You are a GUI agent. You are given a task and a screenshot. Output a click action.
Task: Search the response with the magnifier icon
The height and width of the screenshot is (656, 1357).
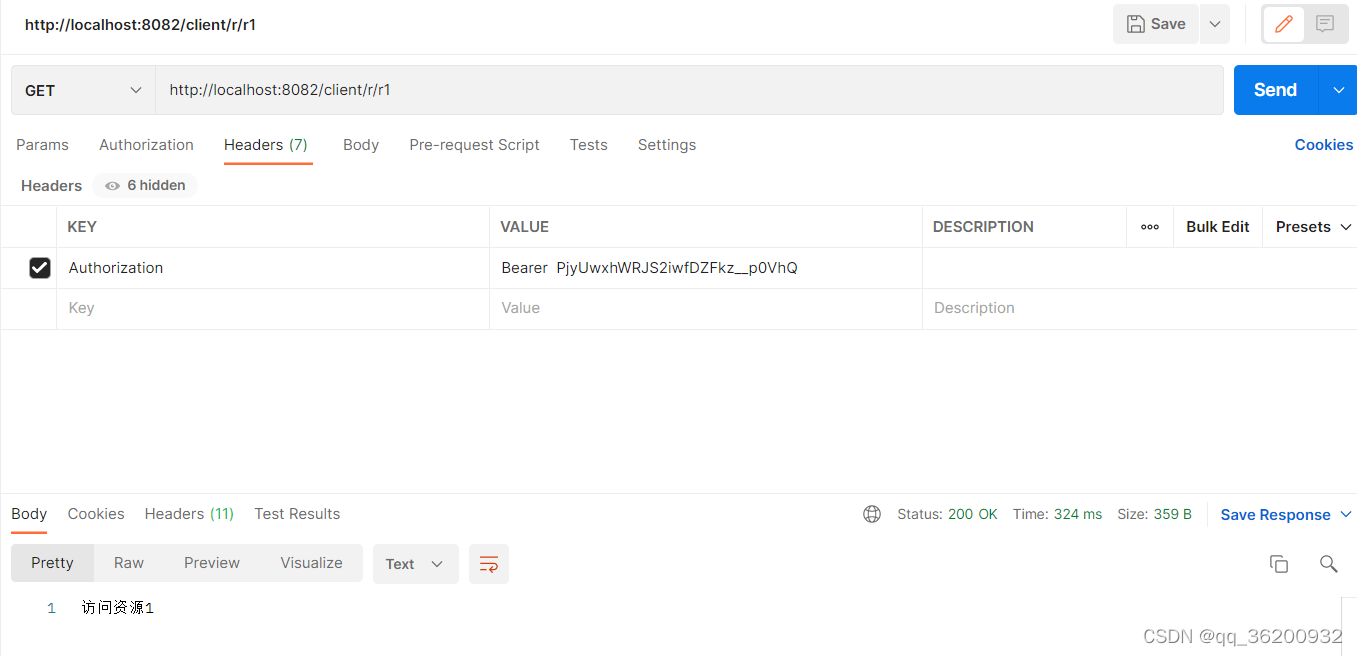(1328, 564)
